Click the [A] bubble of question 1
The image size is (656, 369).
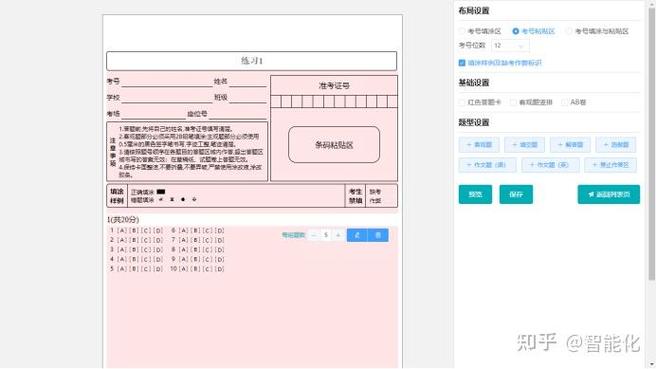[122, 231]
